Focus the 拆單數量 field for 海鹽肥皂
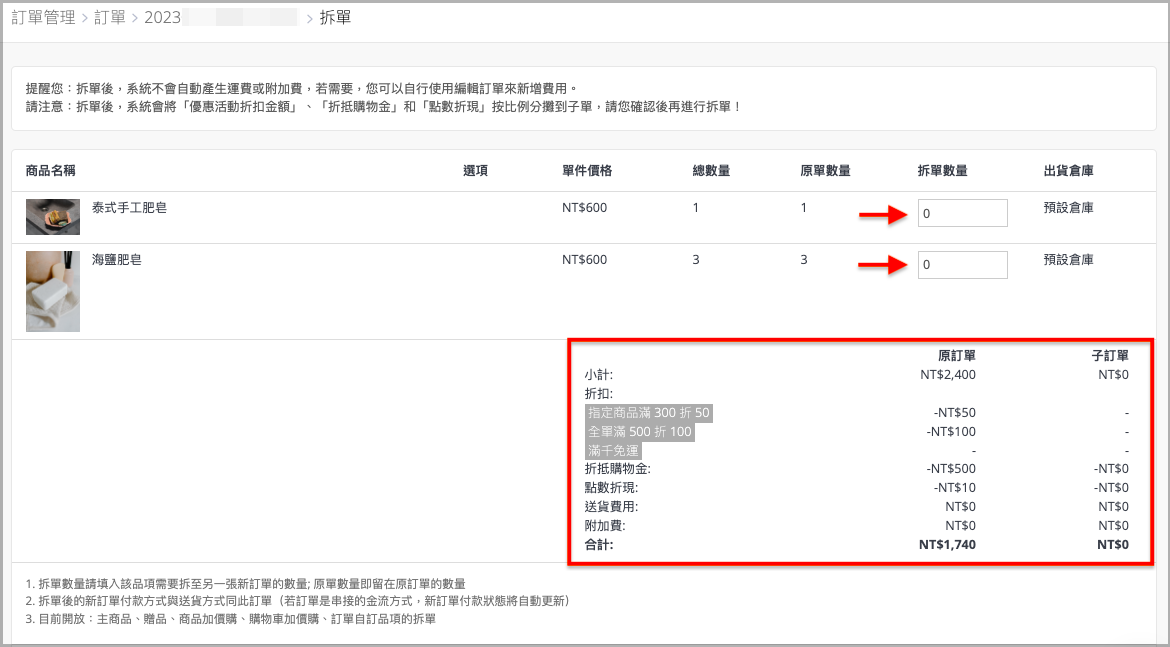Image resolution: width=1170 pixels, height=647 pixels. coord(962,265)
